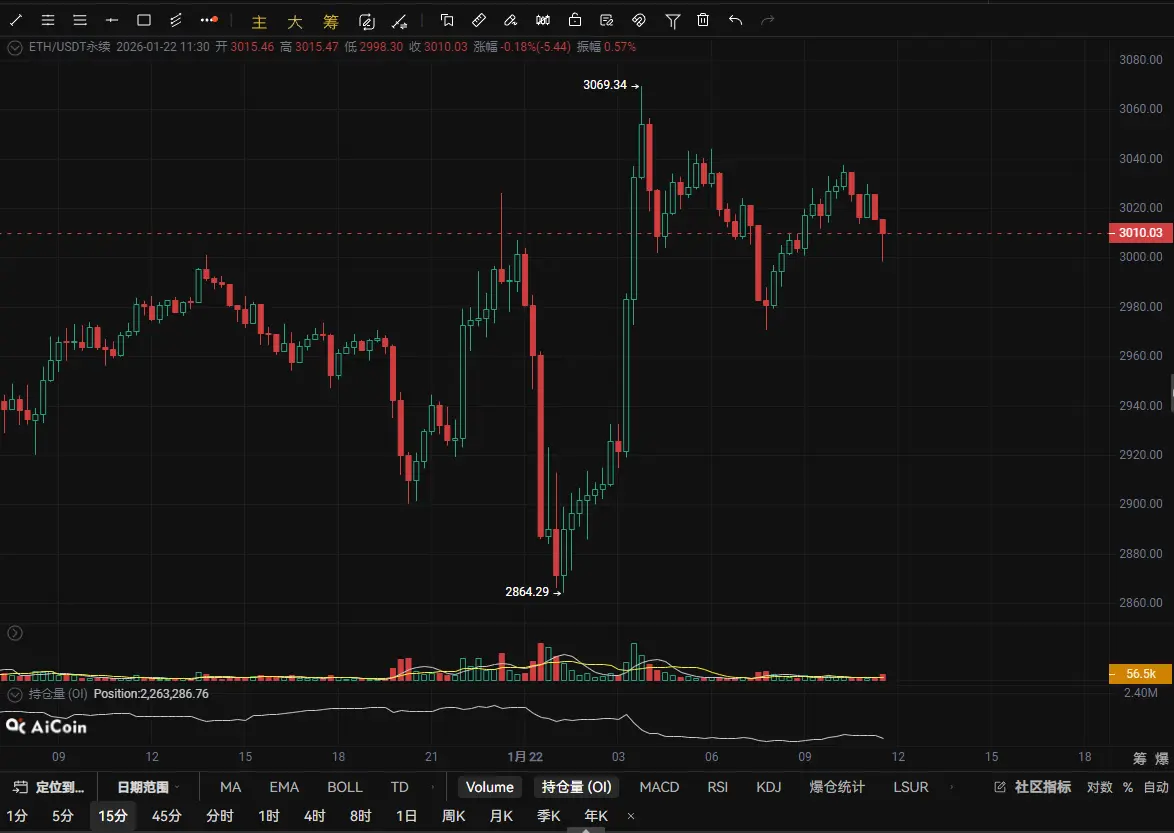Viewport: 1174px width, 833px height.
Task: Toggle the BOLL indicator
Action: coord(344,787)
